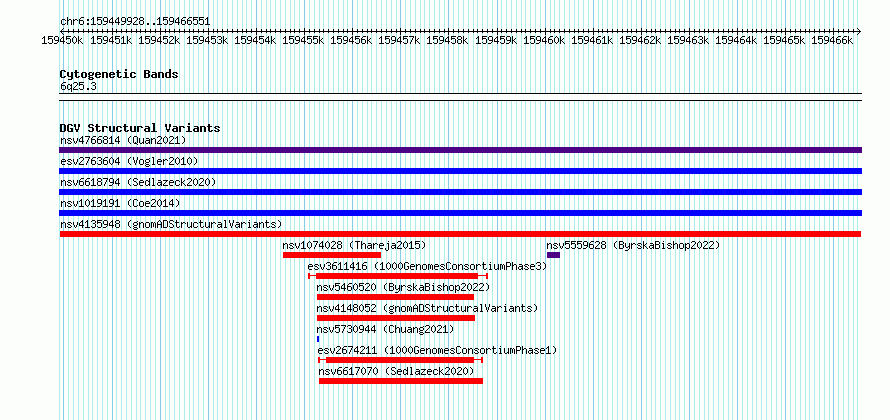Open esv2763604 (Vogler2010) variant label
Screen dimensions: 890x420
coord(129,161)
